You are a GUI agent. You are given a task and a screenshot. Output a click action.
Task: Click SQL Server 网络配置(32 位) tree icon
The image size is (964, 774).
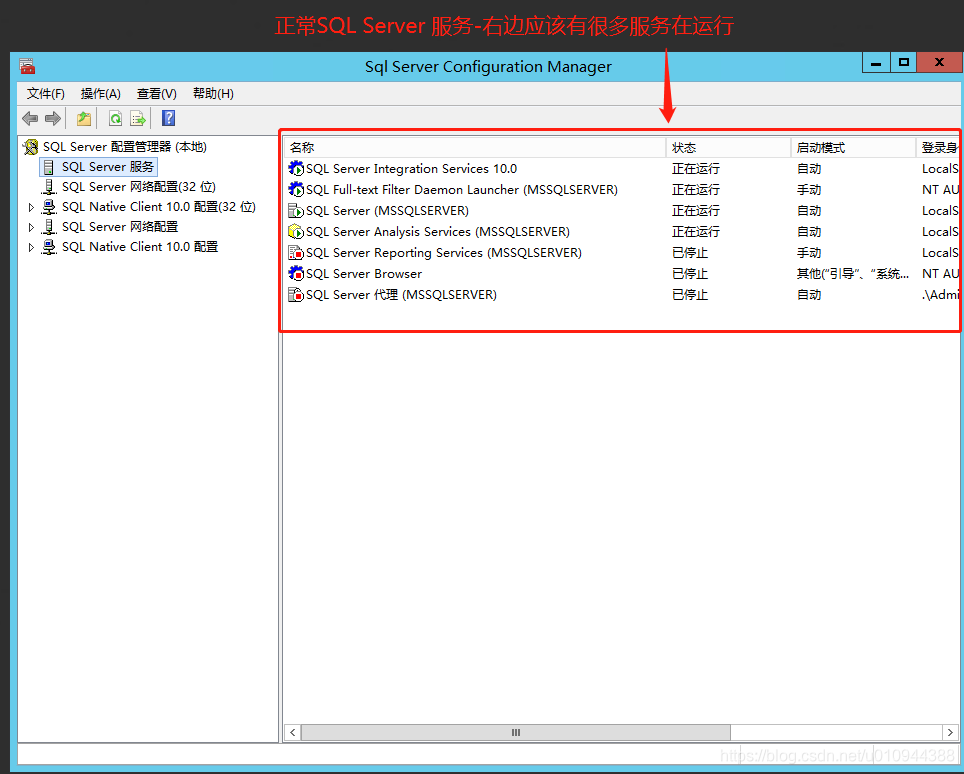(49, 187)
